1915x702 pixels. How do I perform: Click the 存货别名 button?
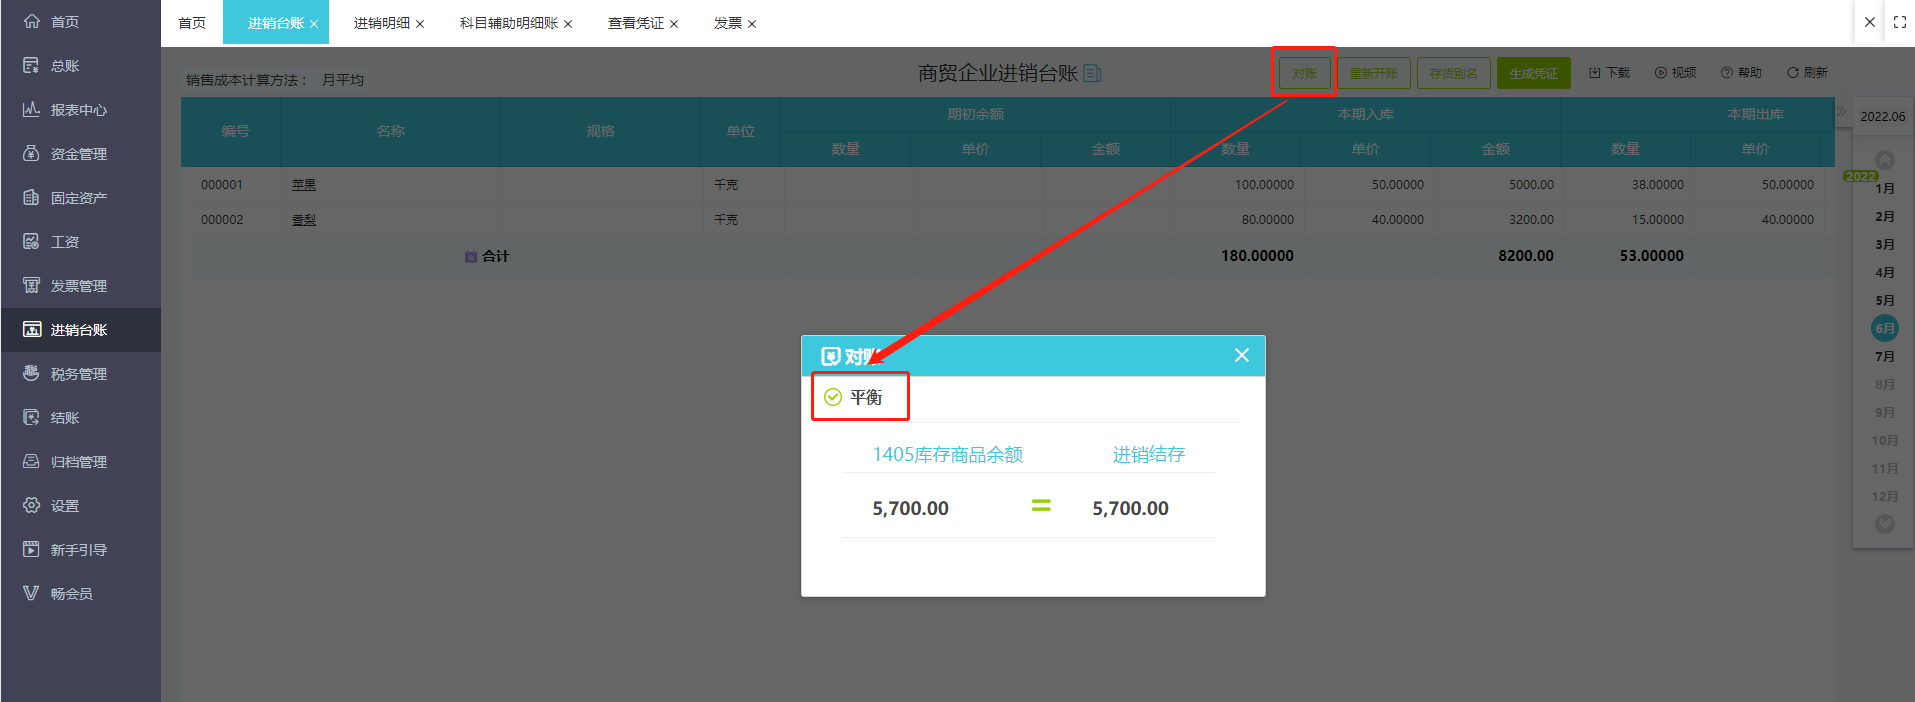(1454, 73)
